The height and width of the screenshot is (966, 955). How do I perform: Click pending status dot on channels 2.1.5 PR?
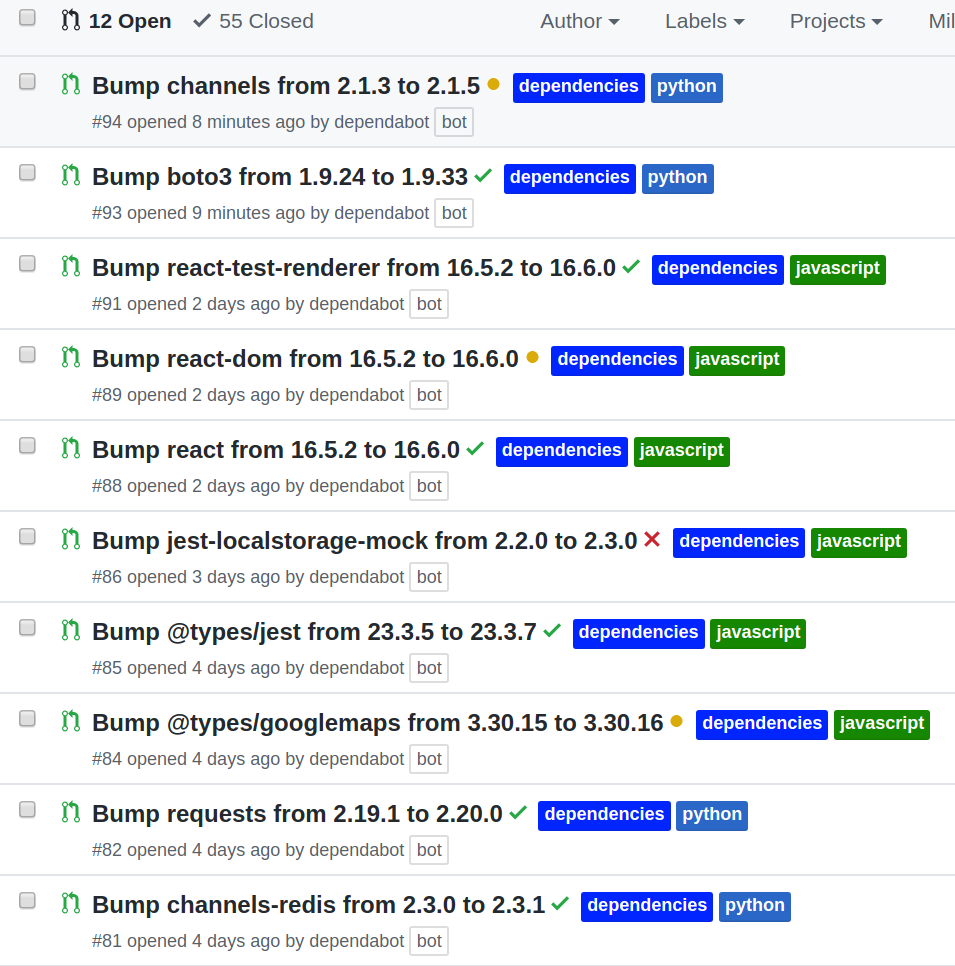tap(494, 84)
